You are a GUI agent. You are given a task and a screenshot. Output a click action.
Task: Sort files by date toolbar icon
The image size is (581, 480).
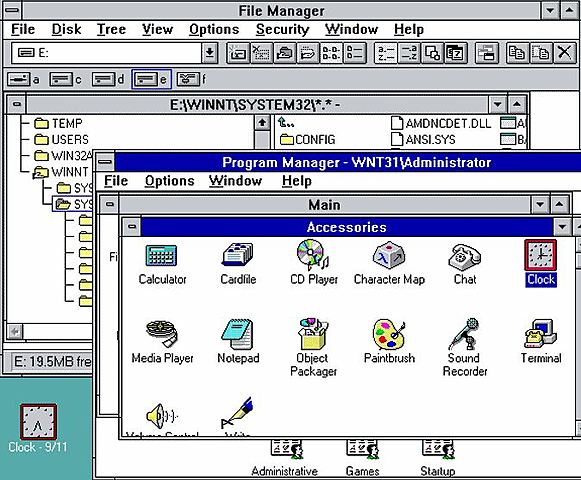(x=455, y=53)
